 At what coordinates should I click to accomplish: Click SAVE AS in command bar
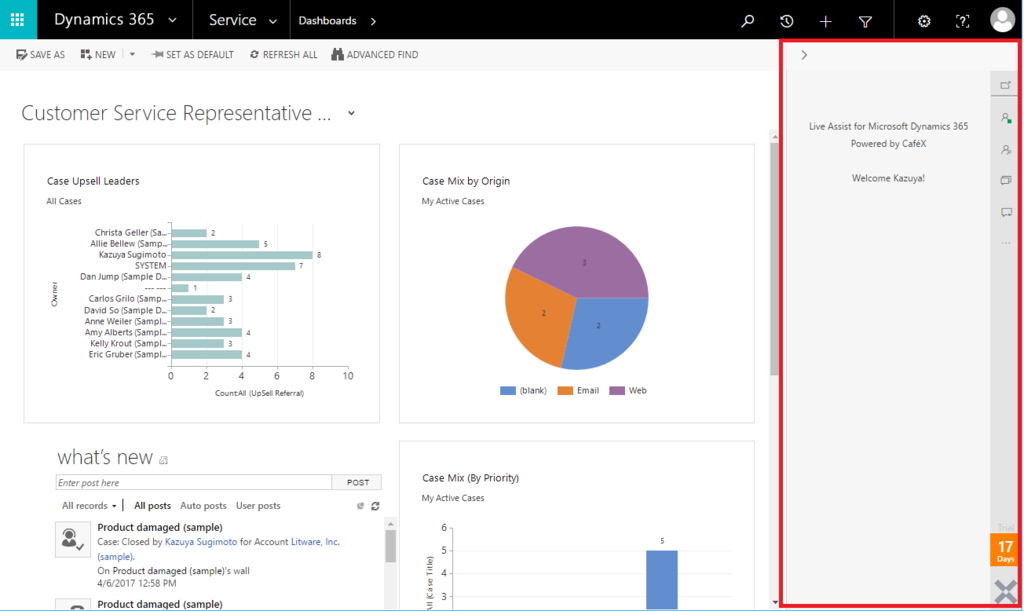40,55
